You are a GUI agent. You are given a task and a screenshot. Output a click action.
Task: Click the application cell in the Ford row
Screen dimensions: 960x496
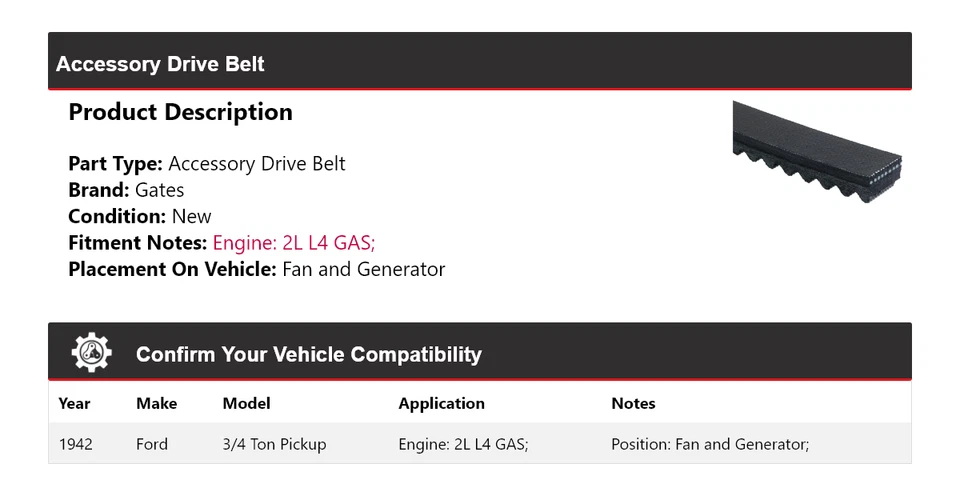click(463, 444)
